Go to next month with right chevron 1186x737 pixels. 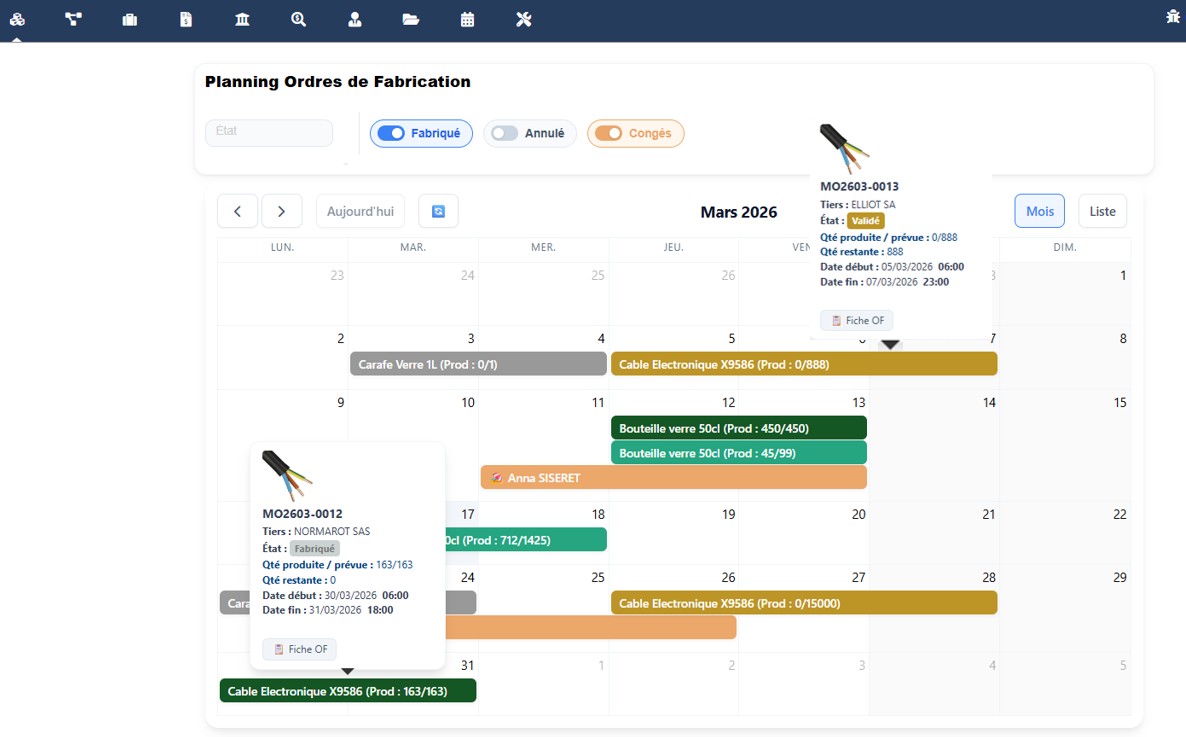282,211
